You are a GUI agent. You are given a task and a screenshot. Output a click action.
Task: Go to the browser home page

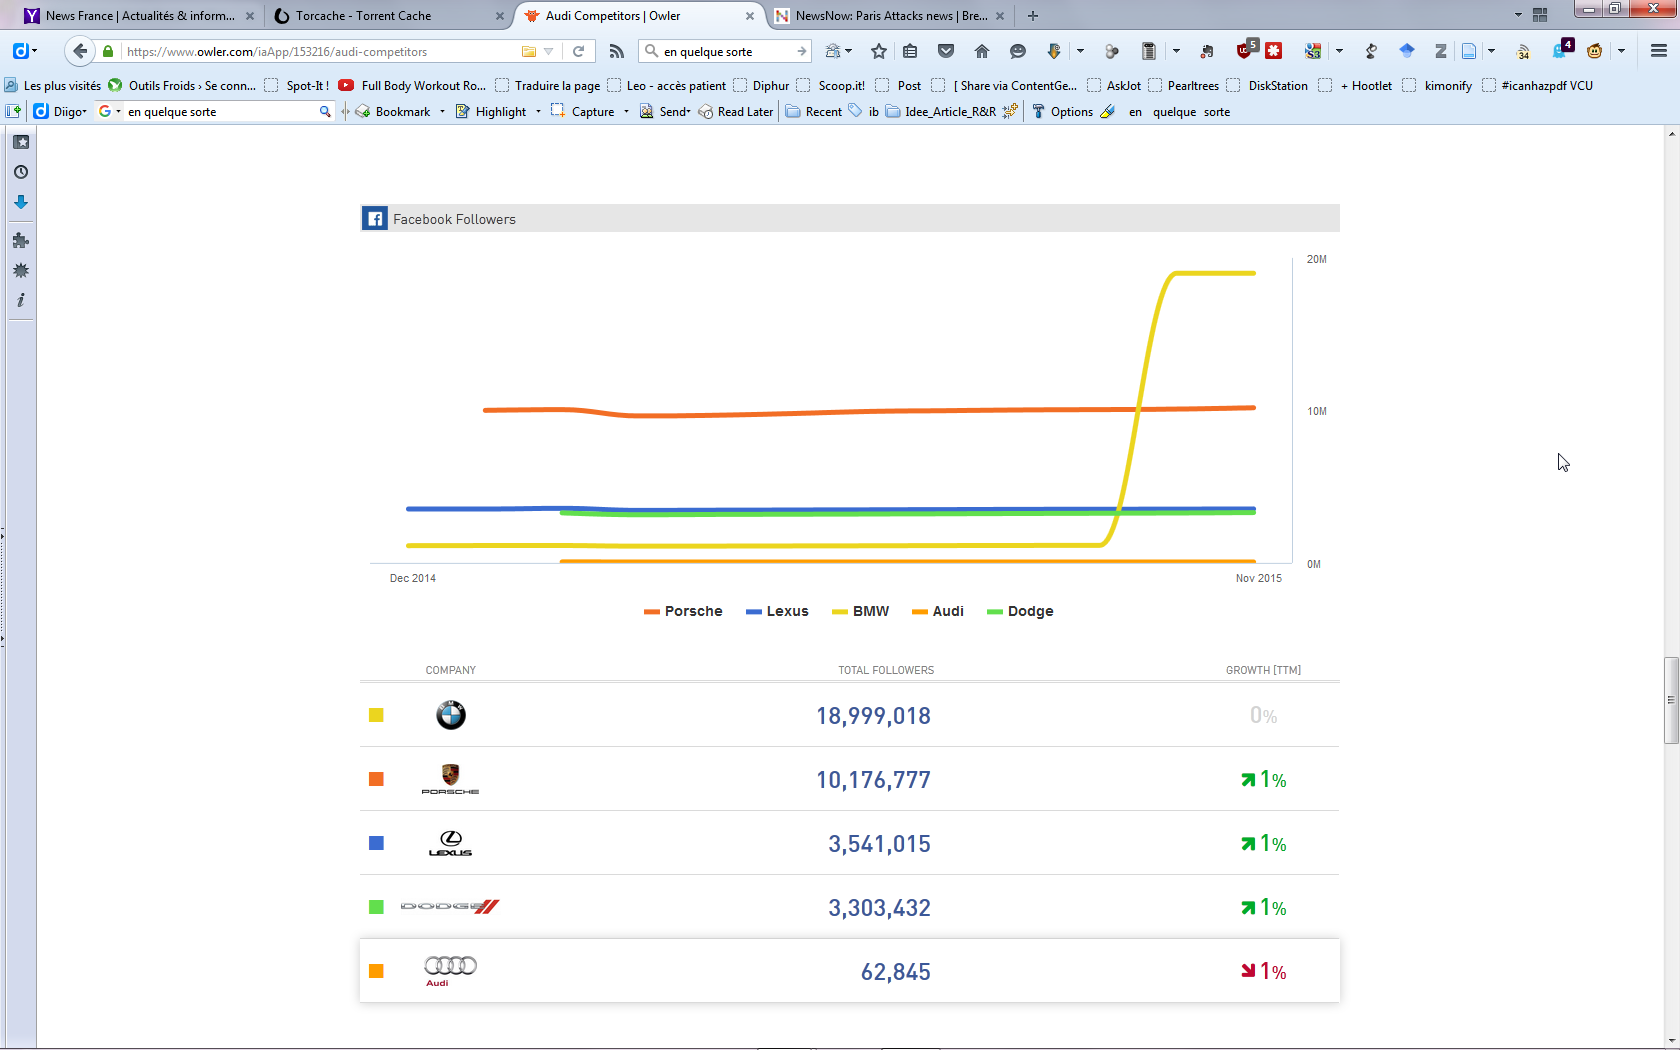982,51
